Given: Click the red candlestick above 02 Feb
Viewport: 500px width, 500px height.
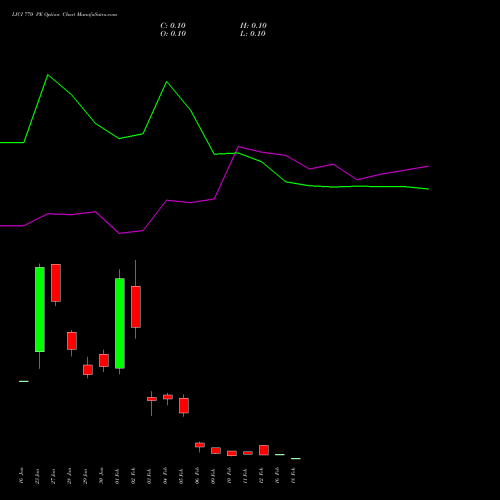Looking at the screenshot, I should (136, 307).
